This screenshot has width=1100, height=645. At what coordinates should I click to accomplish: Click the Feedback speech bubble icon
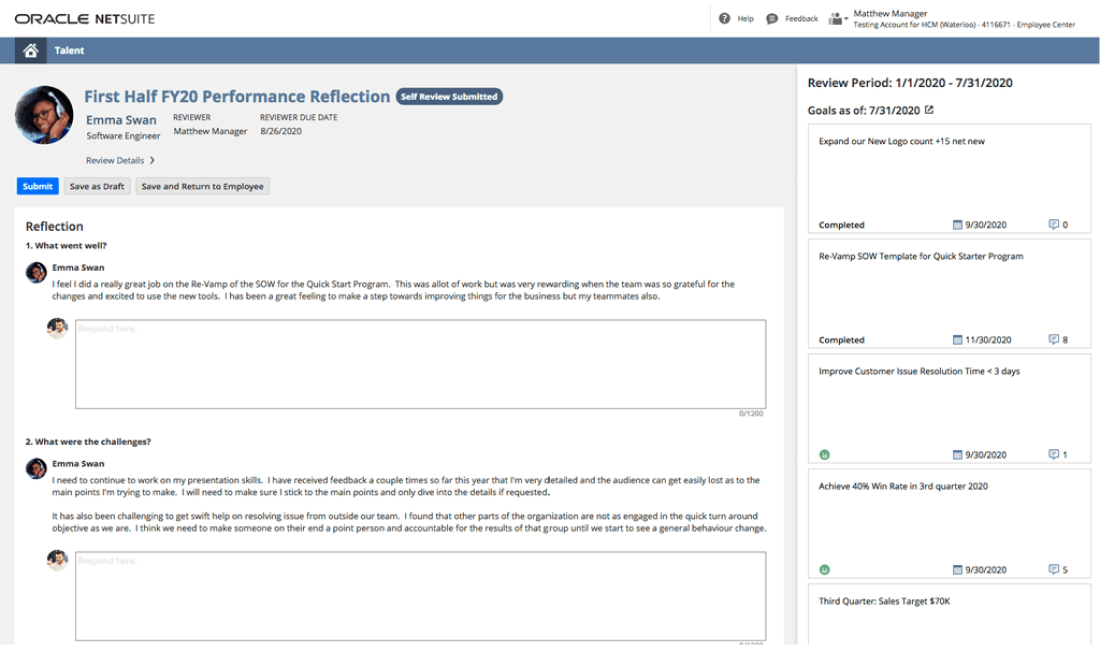coord(772,18)
